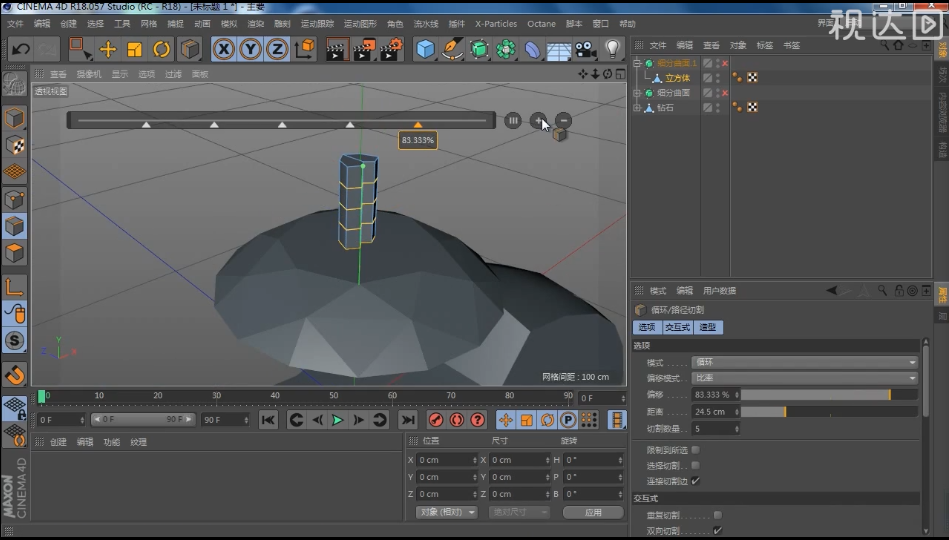Toggle X axis lock
The width and height of the screenshot is (949, 540).
click(x=224, y=49)
